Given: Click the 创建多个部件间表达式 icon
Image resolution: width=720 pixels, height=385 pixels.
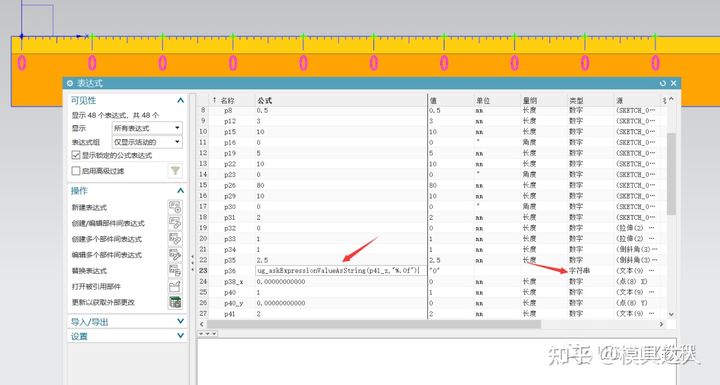Looking at the screenshot, I should click(175, 239).
